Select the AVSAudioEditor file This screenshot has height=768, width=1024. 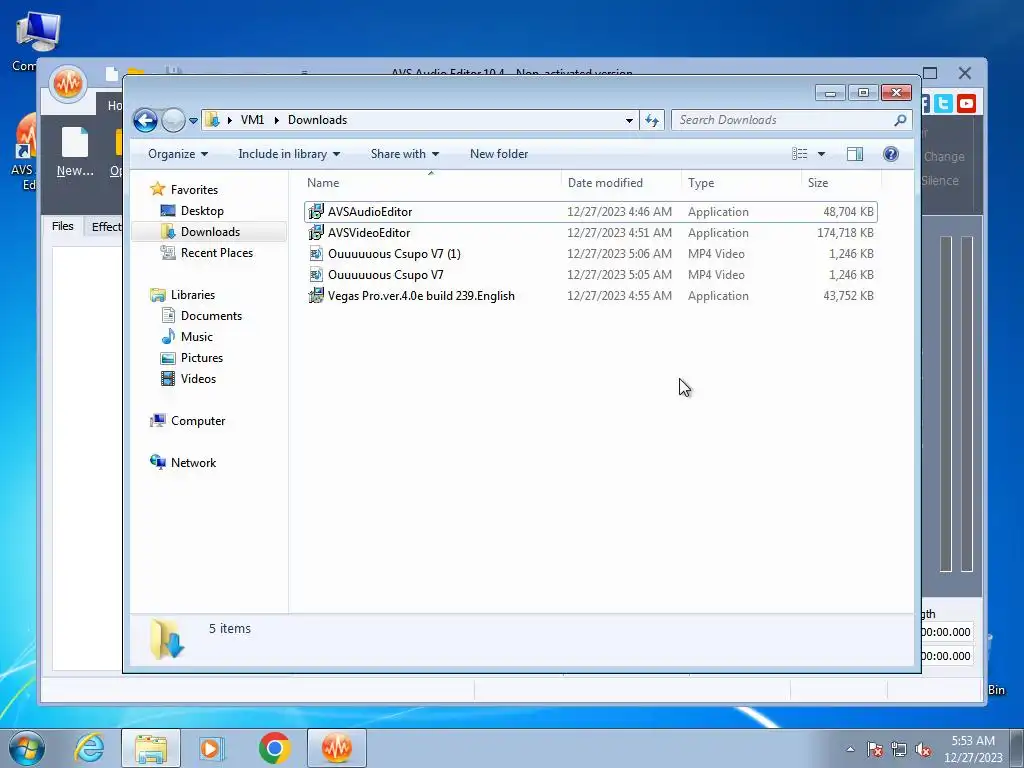(x=590, y=212)
